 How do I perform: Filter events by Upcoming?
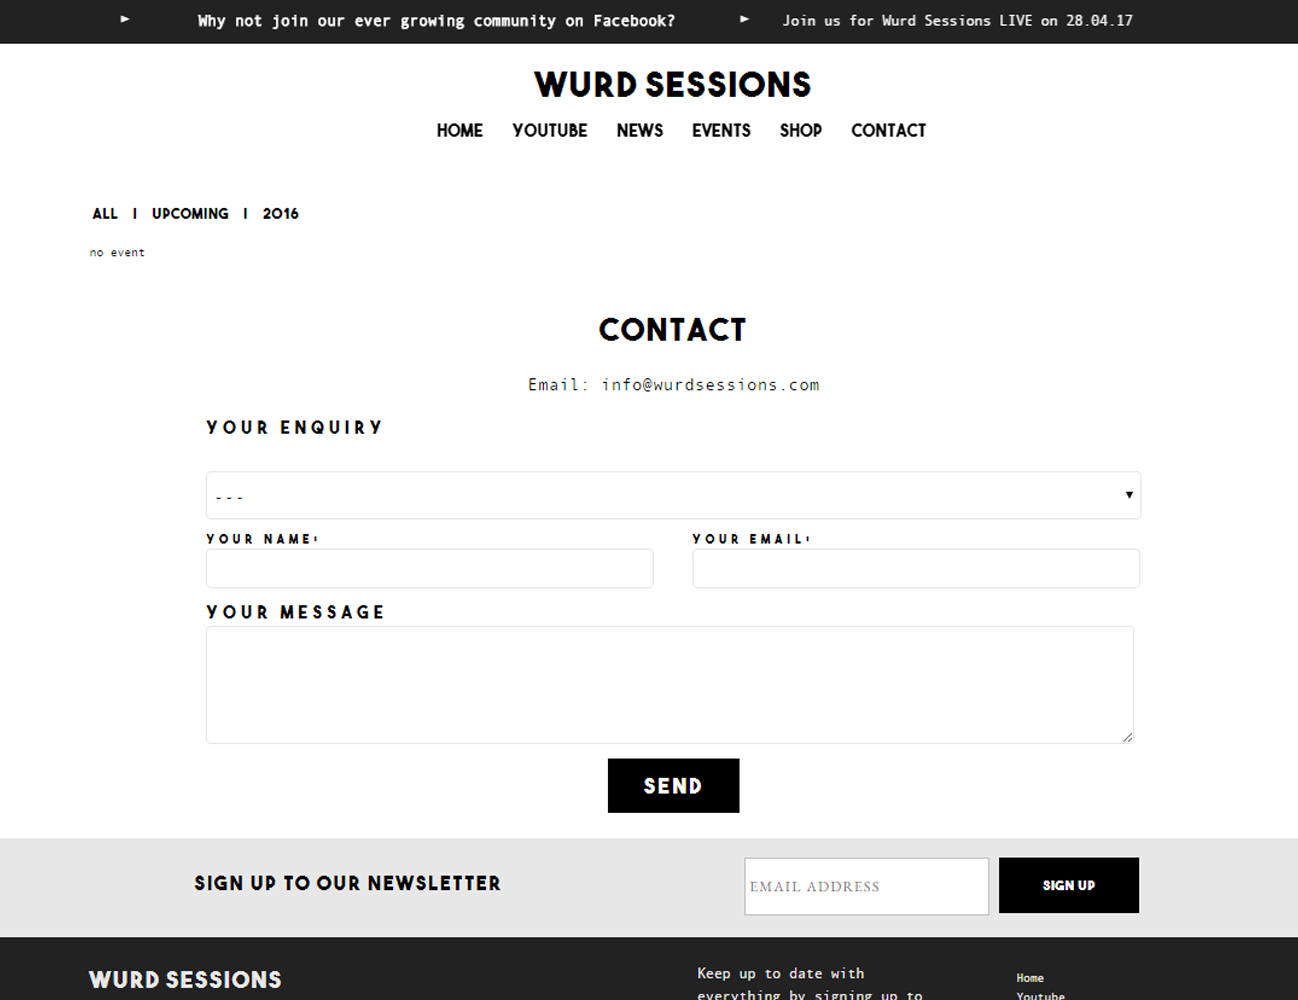coord(190,214)
